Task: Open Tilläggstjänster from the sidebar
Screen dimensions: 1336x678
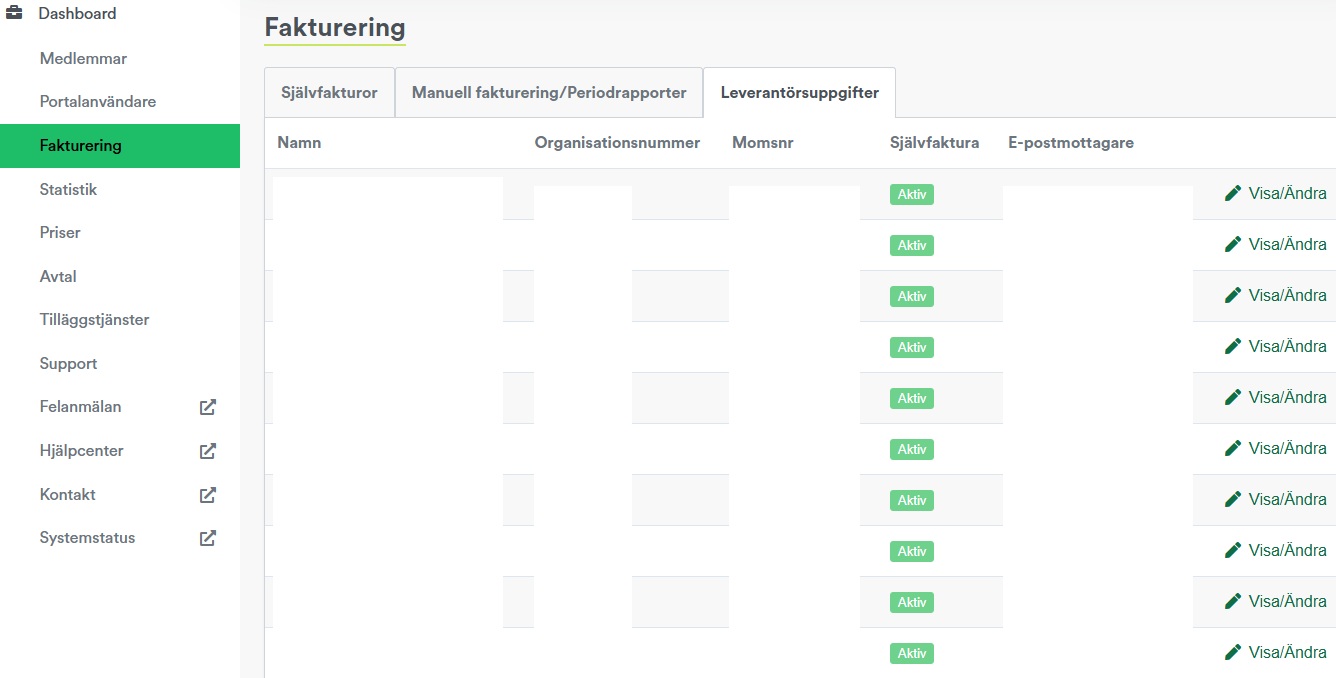Action: [x=94, y=320]
